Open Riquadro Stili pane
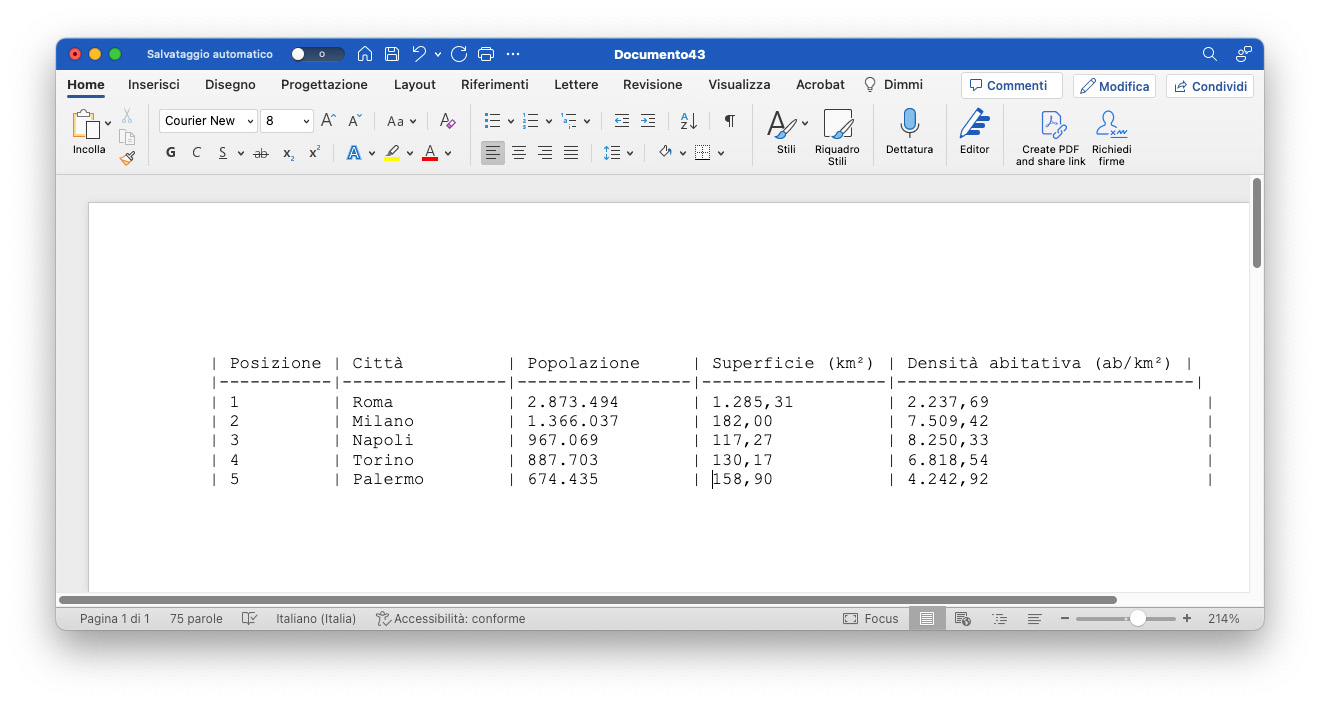Screen dimensions: 1320x704 tap(837, 137)
